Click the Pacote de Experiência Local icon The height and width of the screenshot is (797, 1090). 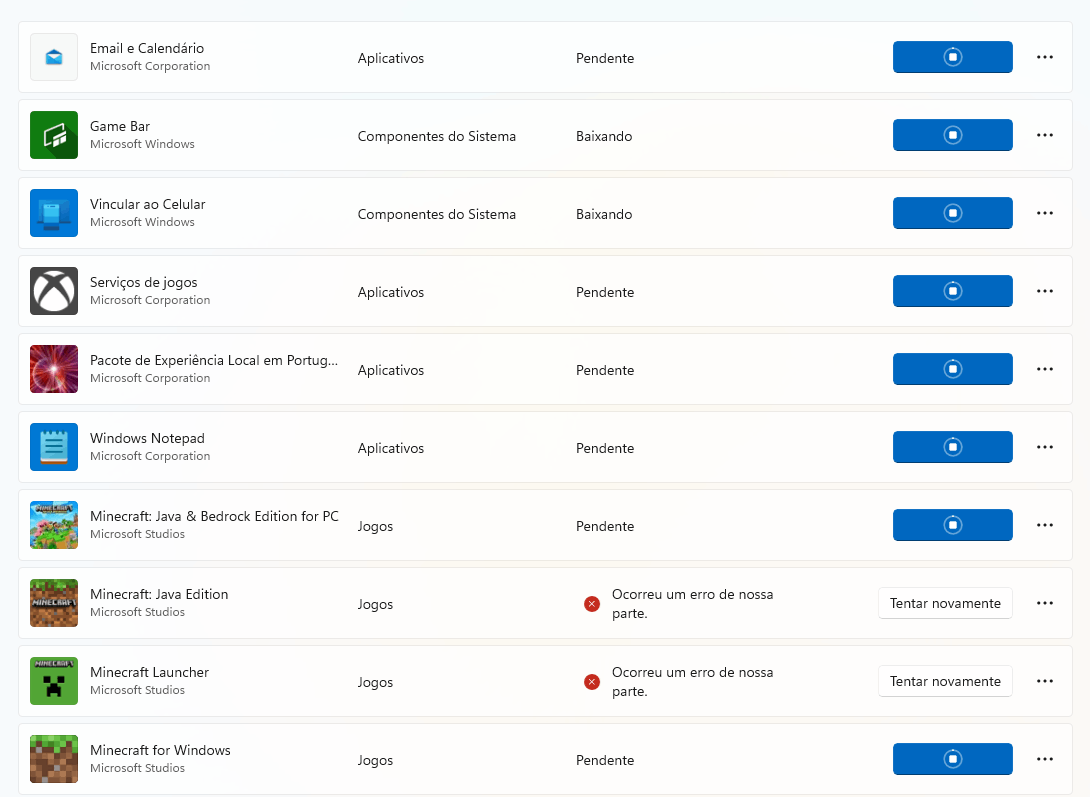(x=54, y=369)
